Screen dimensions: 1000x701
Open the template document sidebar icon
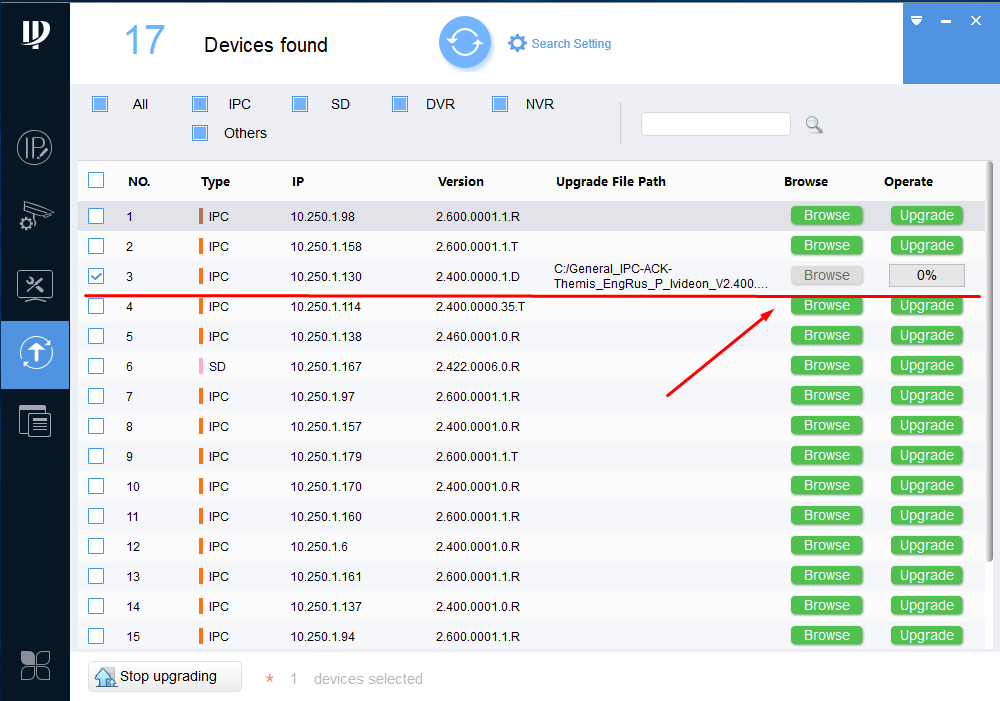35,421
